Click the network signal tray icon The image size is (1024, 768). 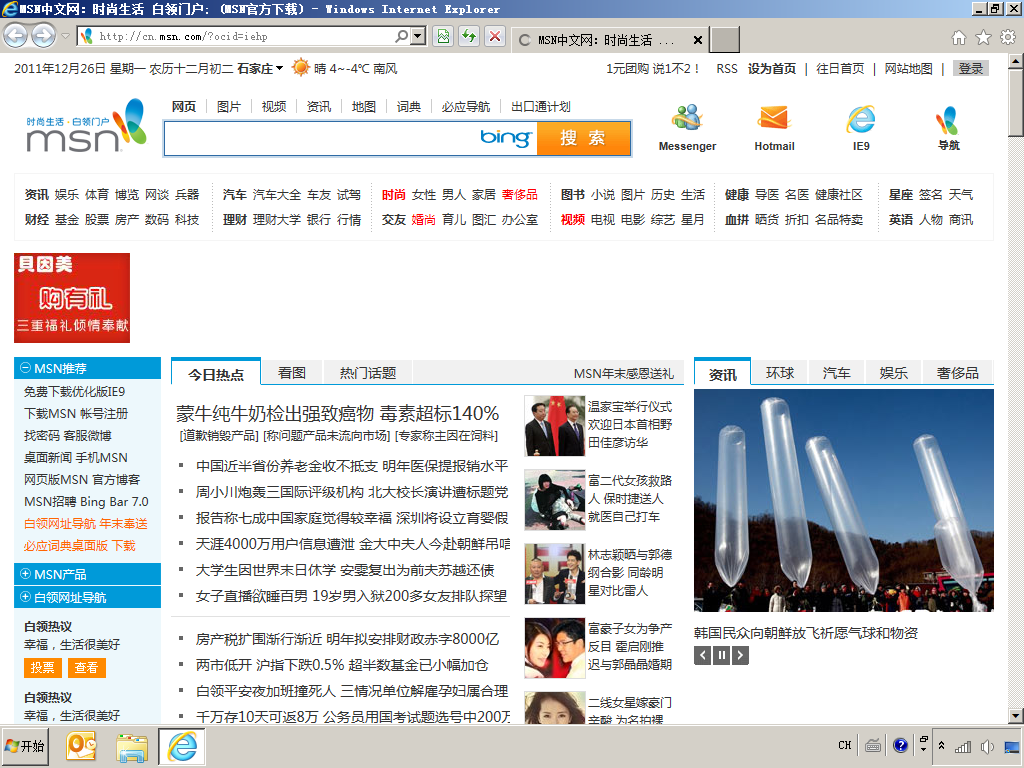[x=963, y=746]
